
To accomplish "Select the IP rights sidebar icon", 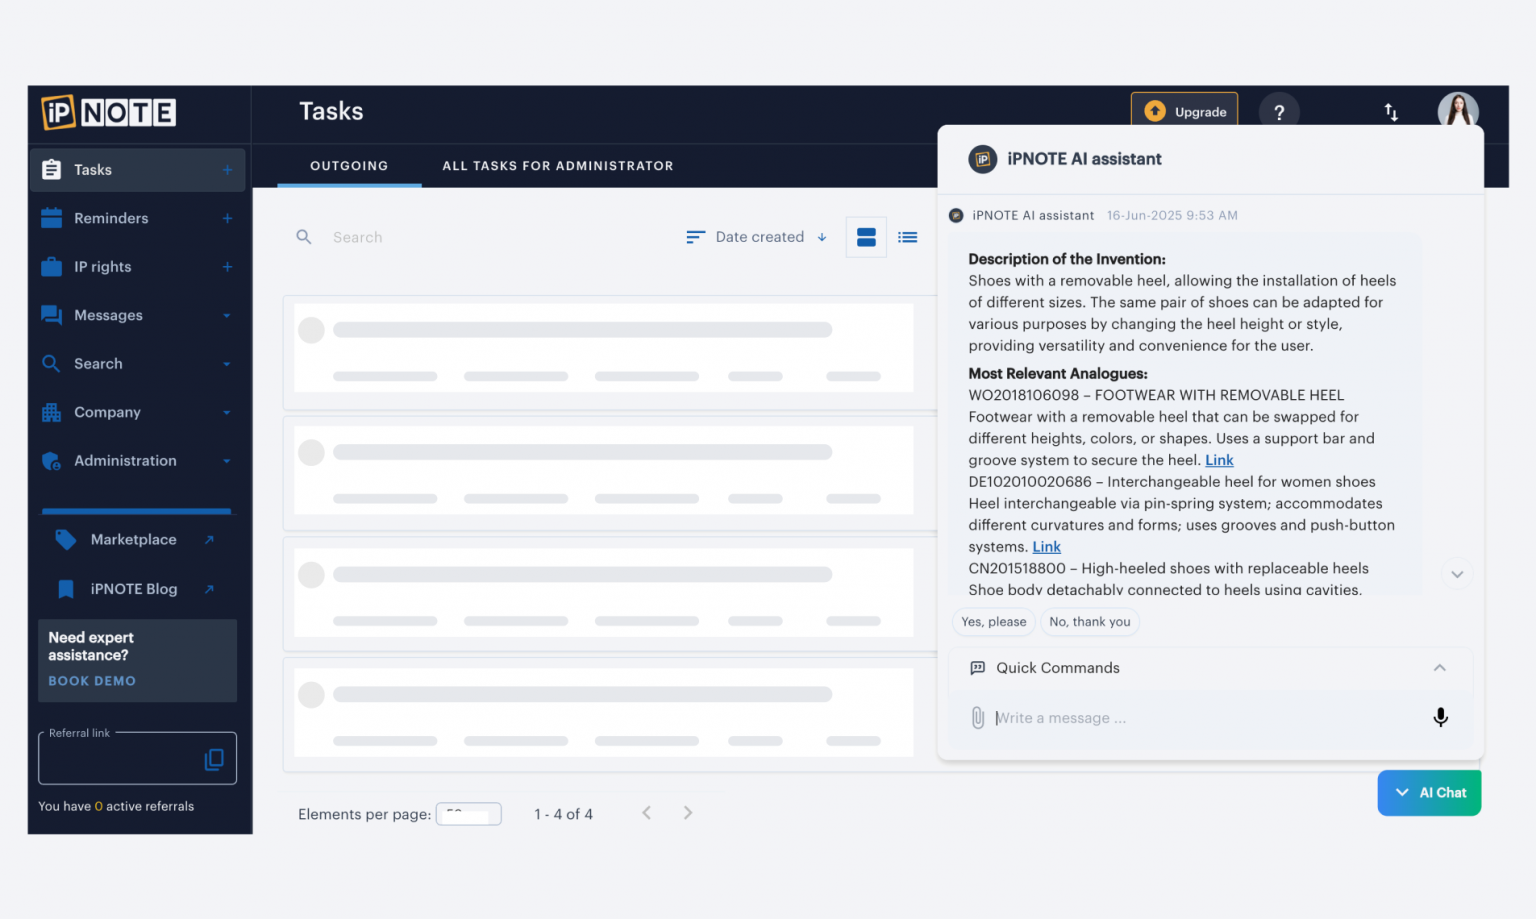I will 52,267.
